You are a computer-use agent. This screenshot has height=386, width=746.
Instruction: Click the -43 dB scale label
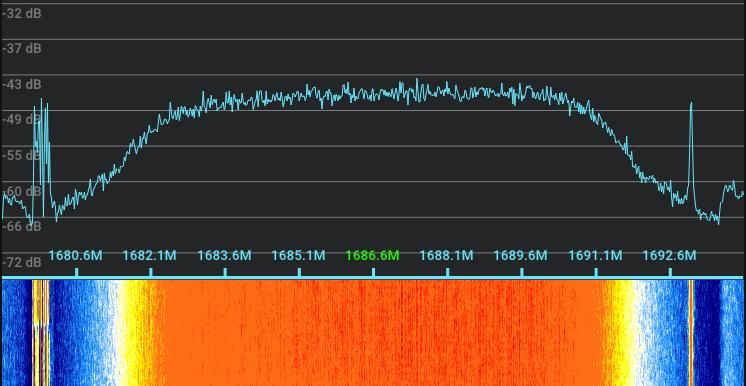(22, 85)
